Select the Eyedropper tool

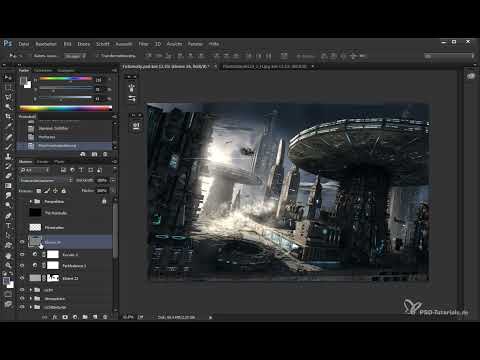click(8, 126)
